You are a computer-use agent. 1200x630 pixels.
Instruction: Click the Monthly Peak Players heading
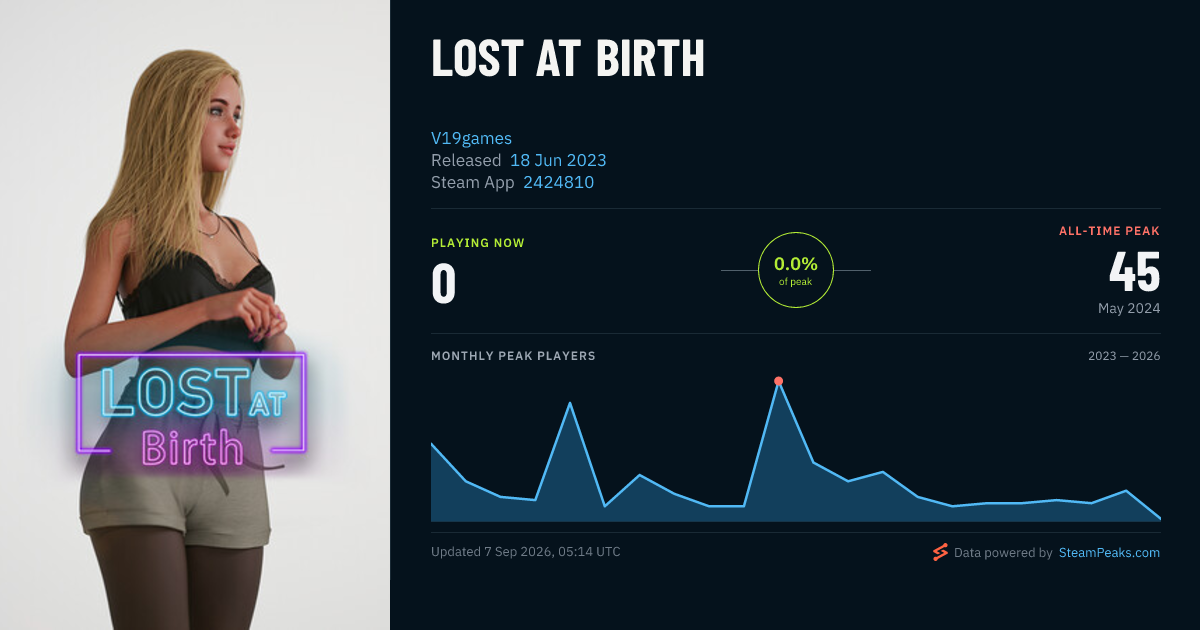pos(513,356)
